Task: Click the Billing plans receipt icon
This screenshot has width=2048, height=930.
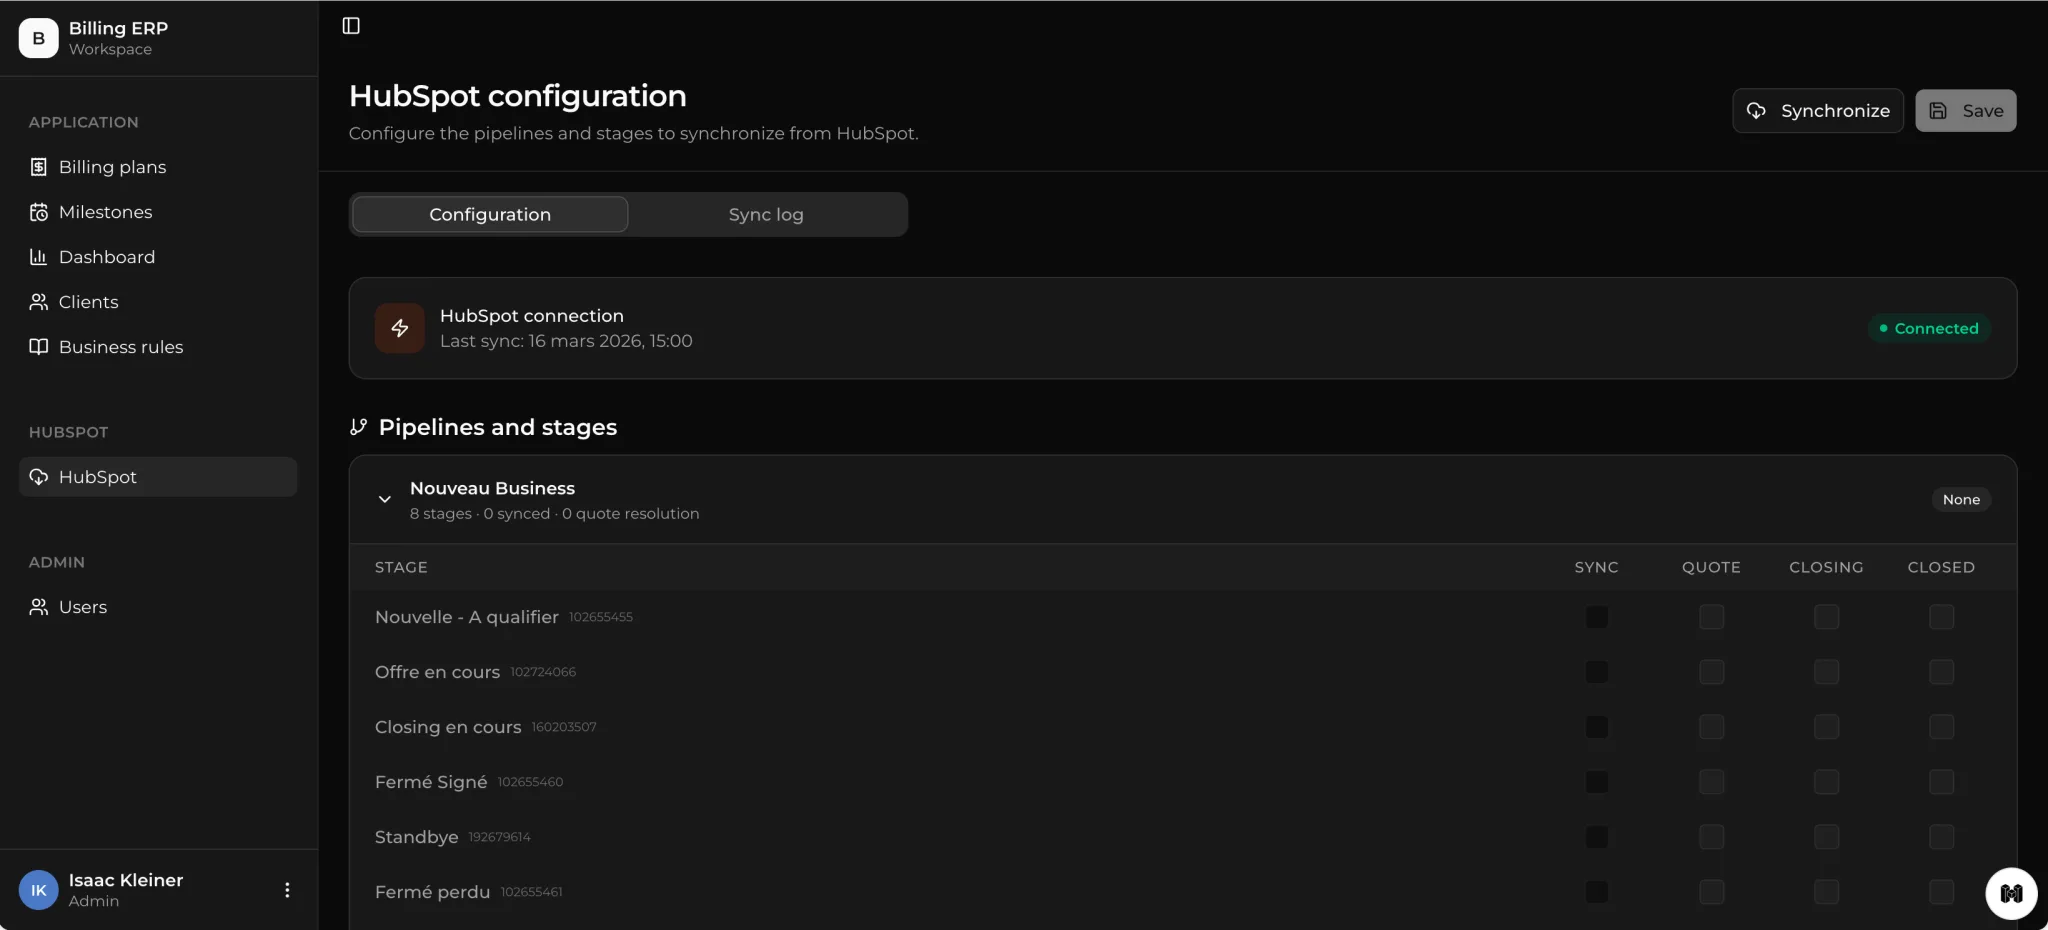Action: (39, 167)
